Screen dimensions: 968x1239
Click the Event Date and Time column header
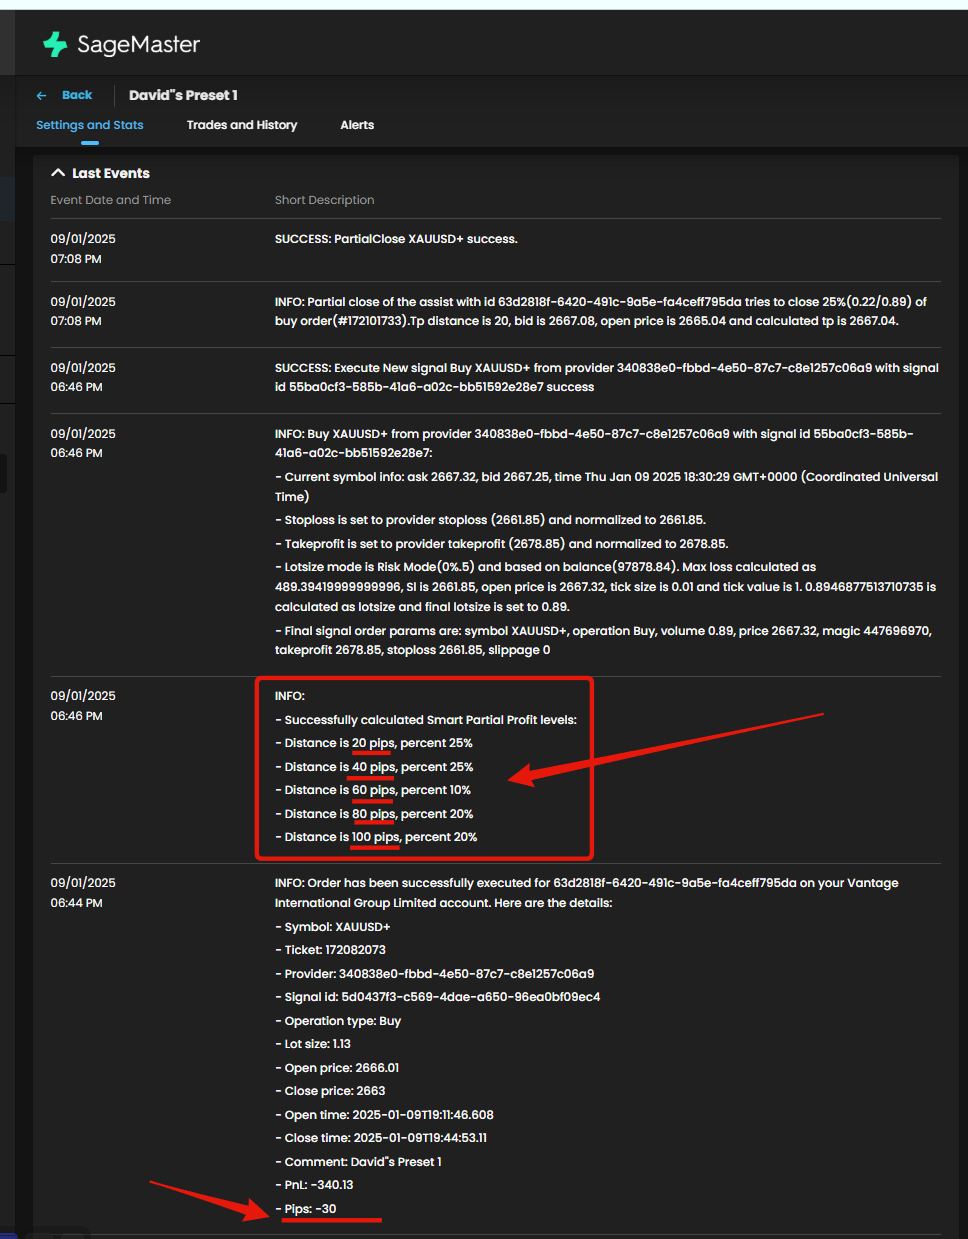pos(111,200)
